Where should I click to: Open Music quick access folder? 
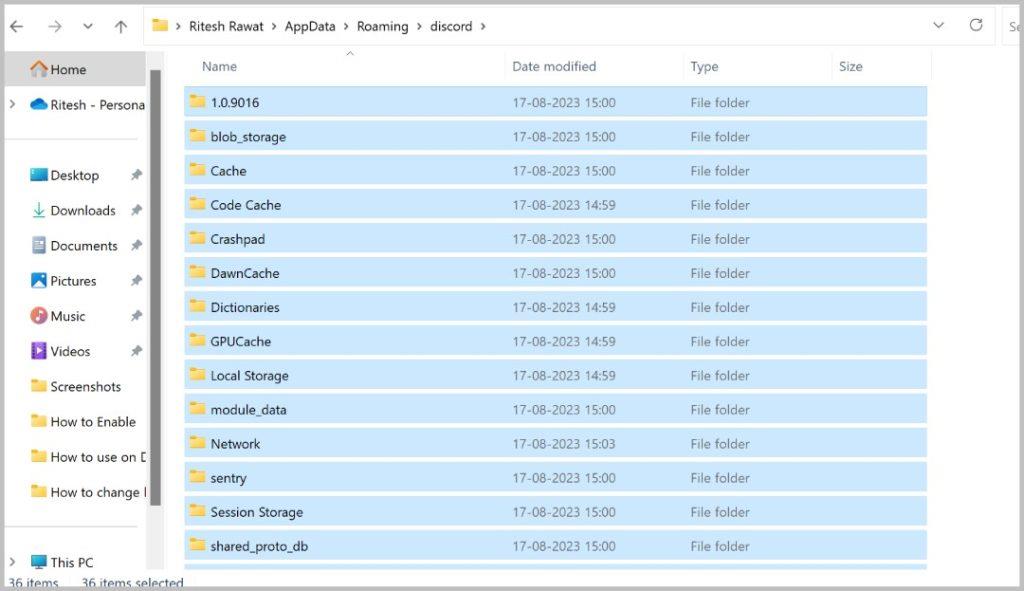click(68, 316)
